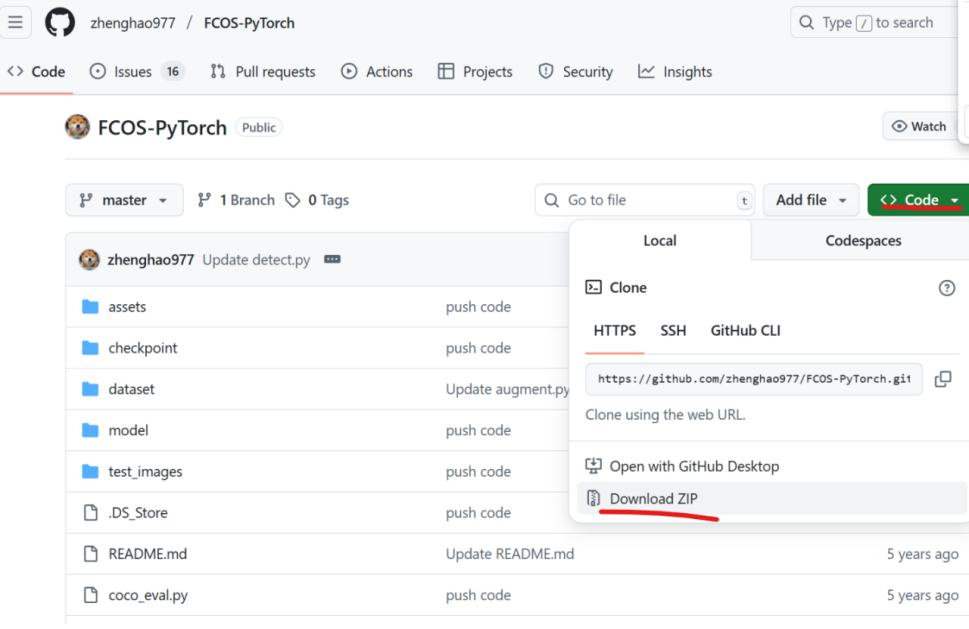Switch to the Codespaces tab

tap(863, 241)
